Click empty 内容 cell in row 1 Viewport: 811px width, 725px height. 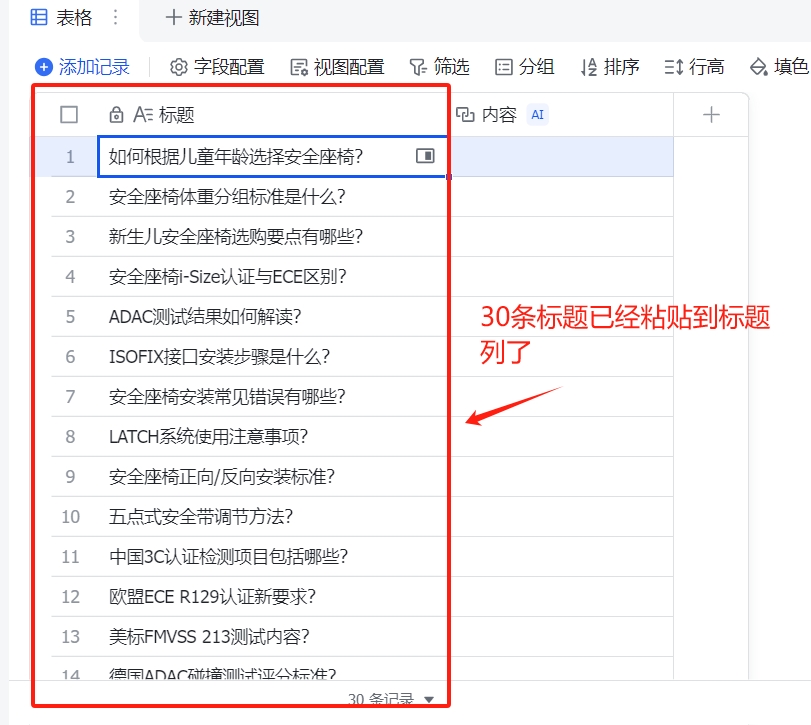[x=560, y=156]
